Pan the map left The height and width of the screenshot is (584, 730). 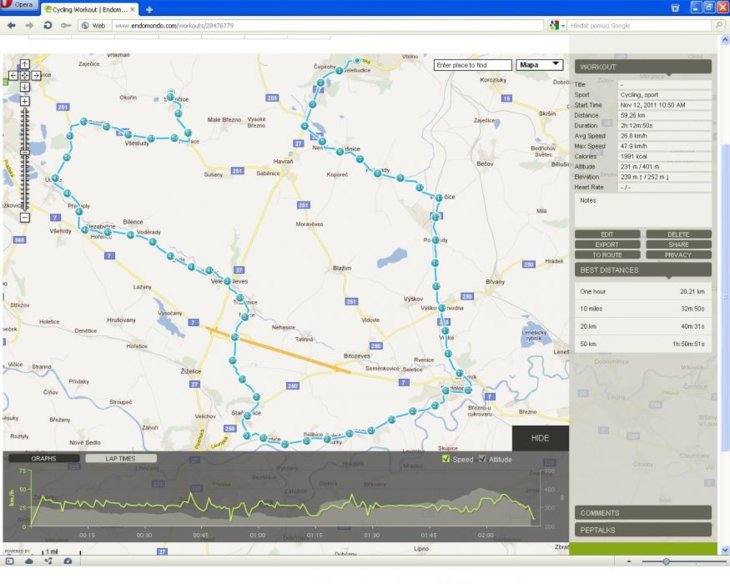pos(14,75)
